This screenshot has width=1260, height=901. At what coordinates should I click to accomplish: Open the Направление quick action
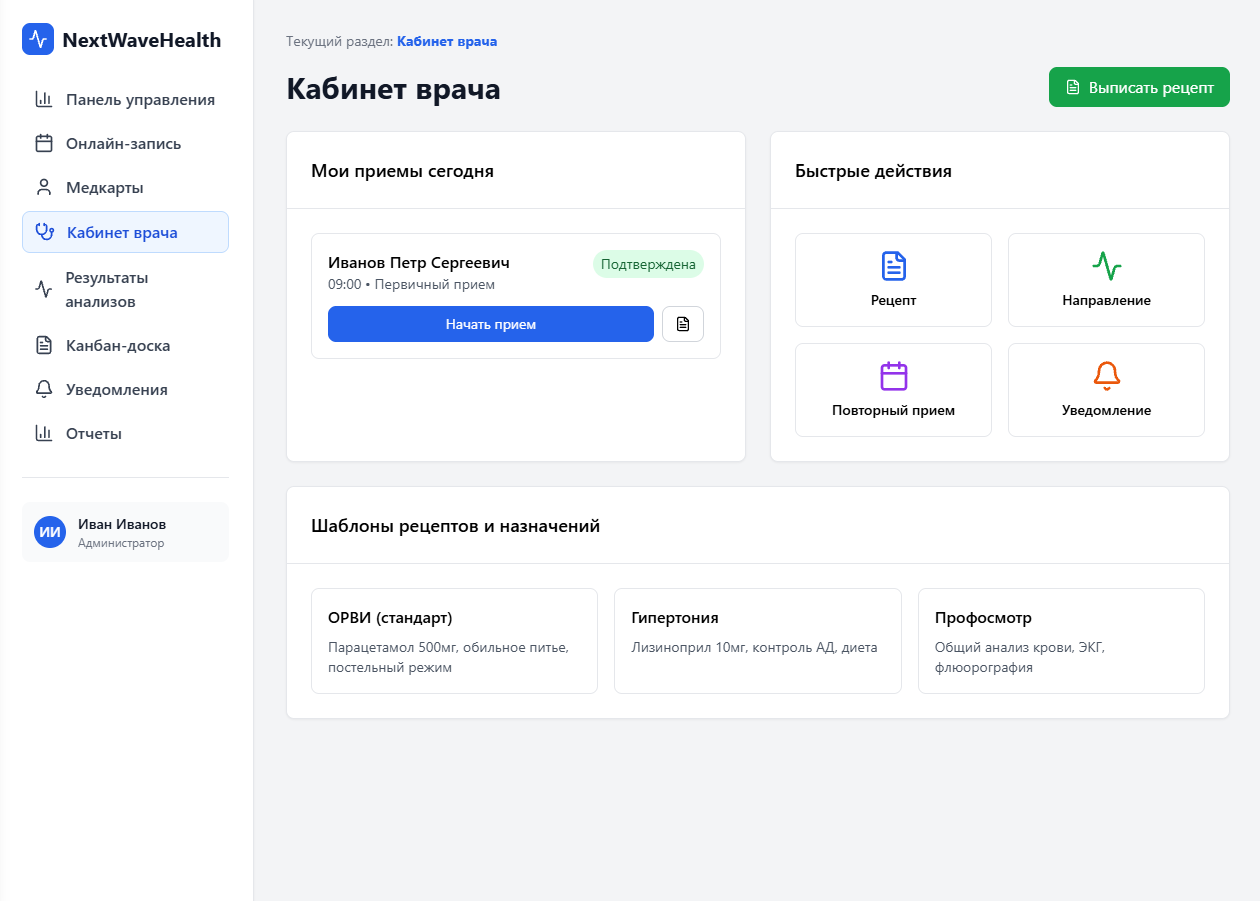(x=1106, y=279)
